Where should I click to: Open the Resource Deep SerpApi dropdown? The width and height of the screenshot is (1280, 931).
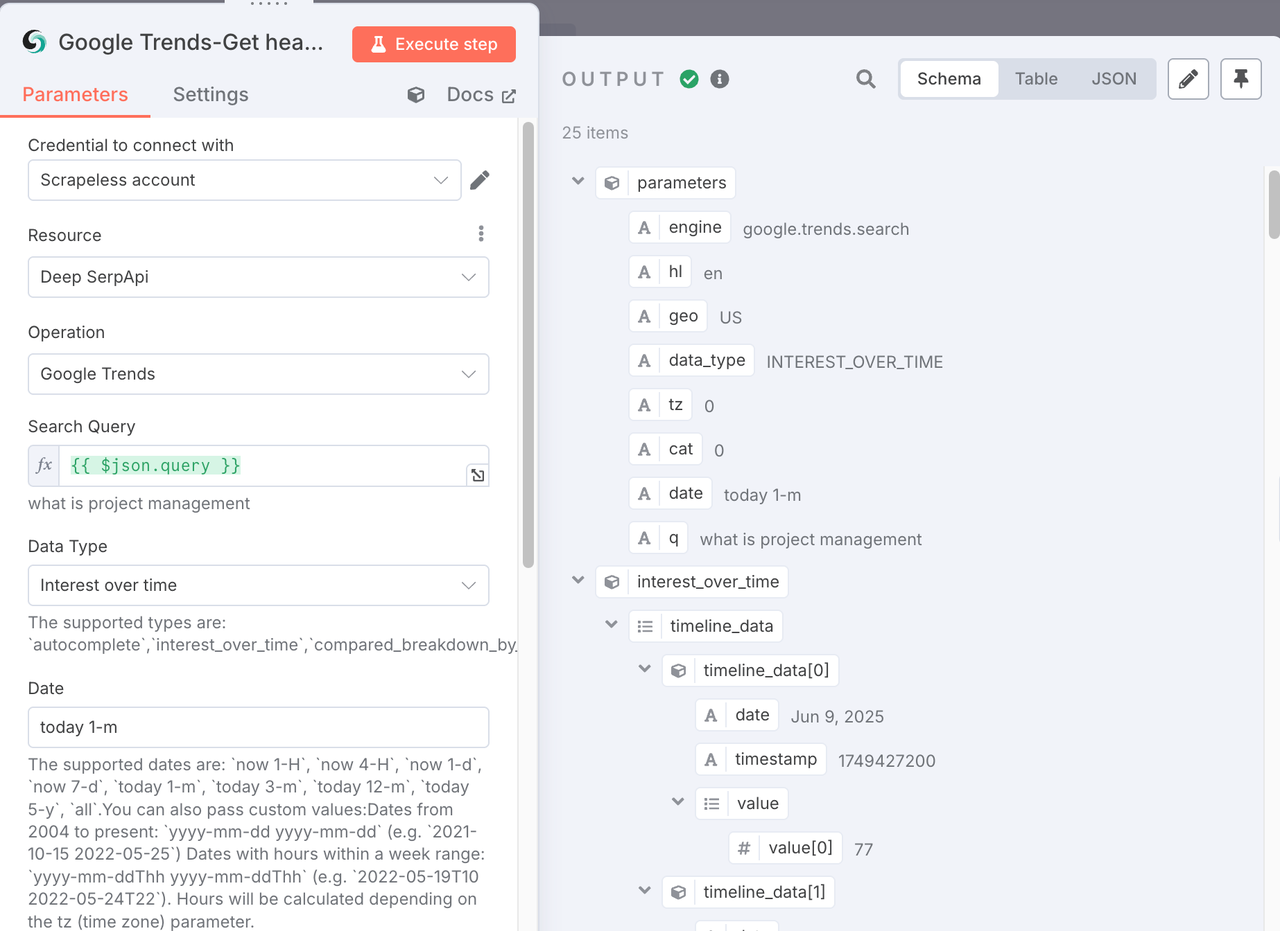click(258, 277)
